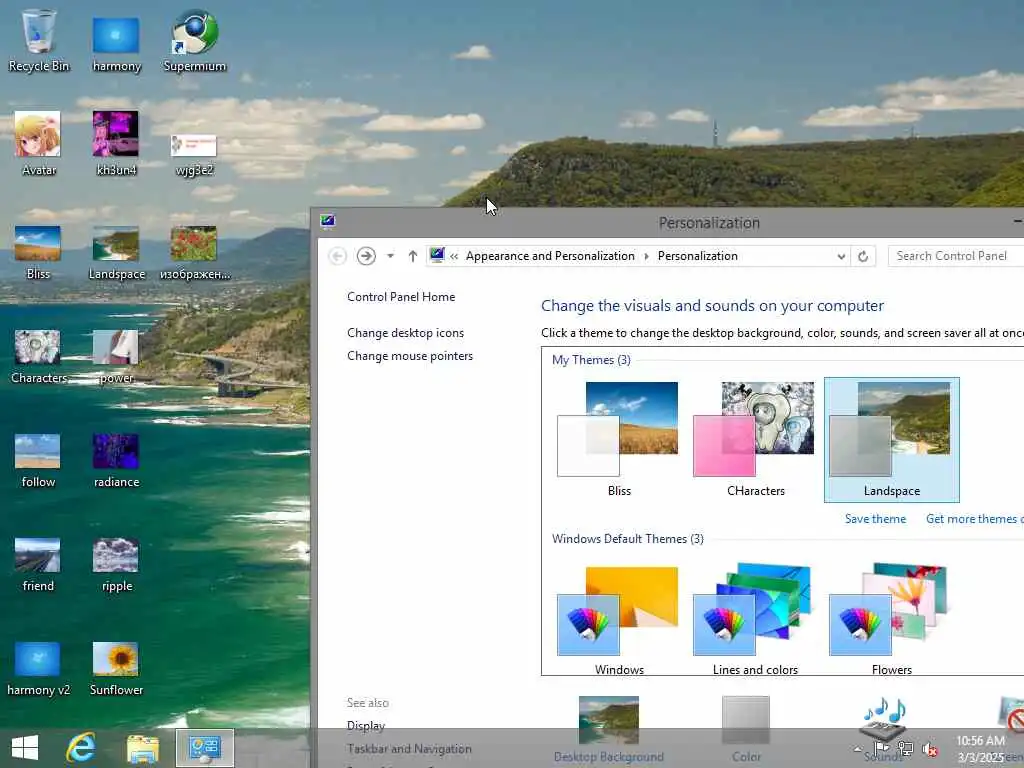
Task: Click the Personalization breadcrumb segment
Action: [697, 256]
